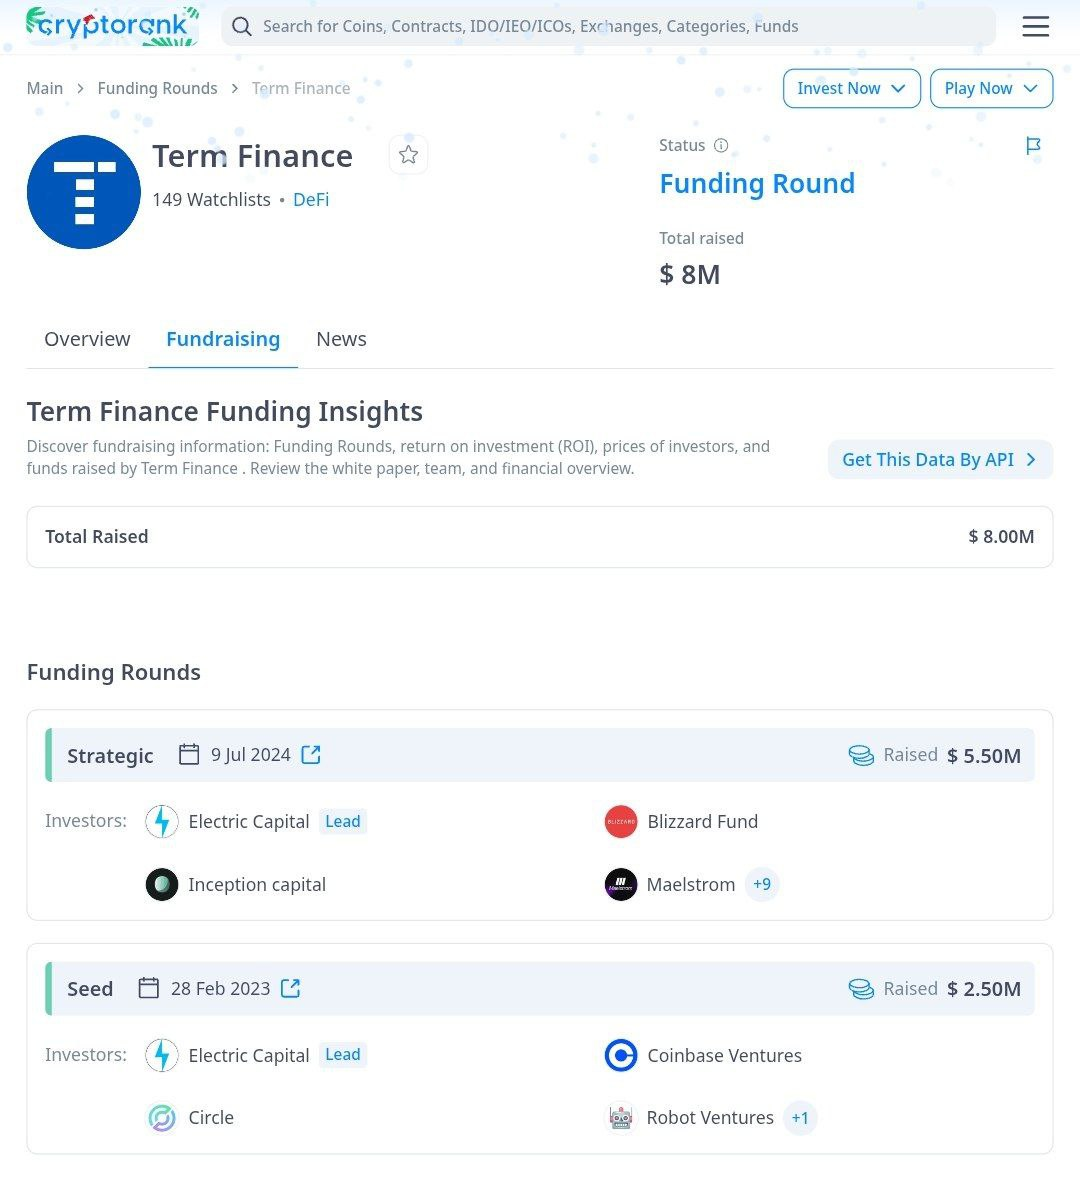Focus the coin search field
Viewport: 1080px width, 1192px height.
(608, 27)
